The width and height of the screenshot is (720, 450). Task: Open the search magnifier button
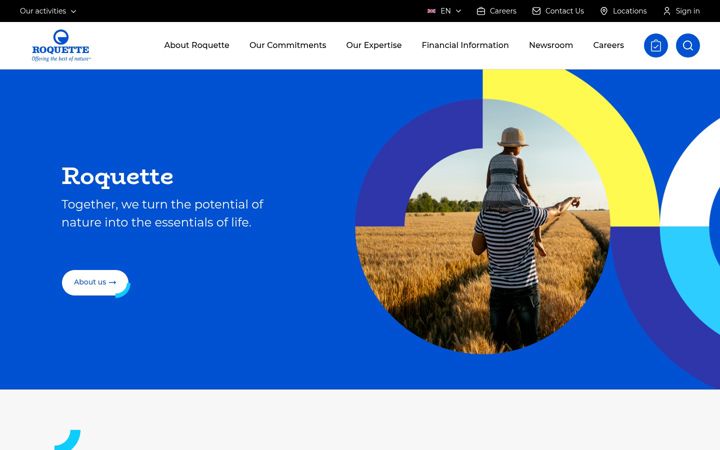[x=688, y=45]
